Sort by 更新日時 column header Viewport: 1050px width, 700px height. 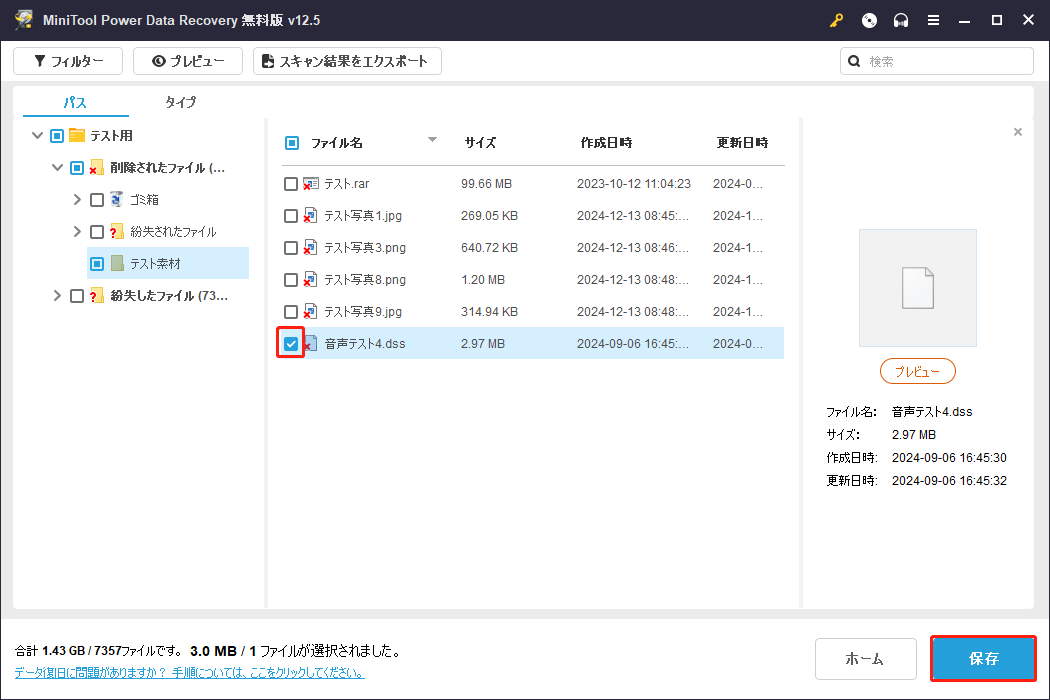coord(742,143)
